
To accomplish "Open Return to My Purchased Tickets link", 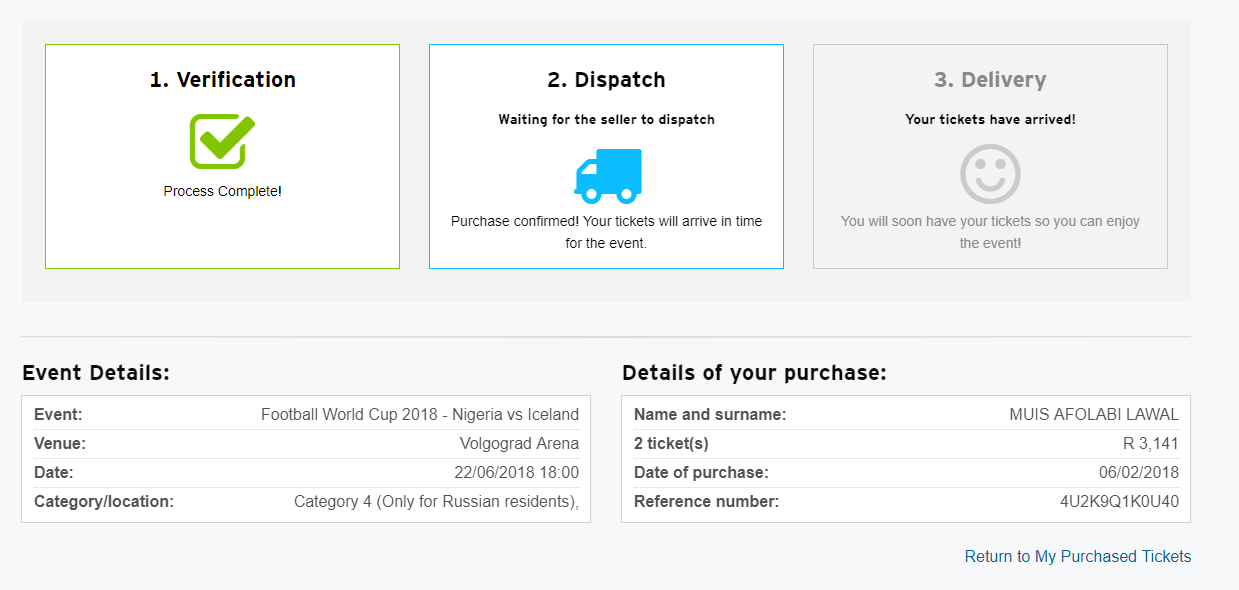I will pyautogui.click(x=1078, y=557).
